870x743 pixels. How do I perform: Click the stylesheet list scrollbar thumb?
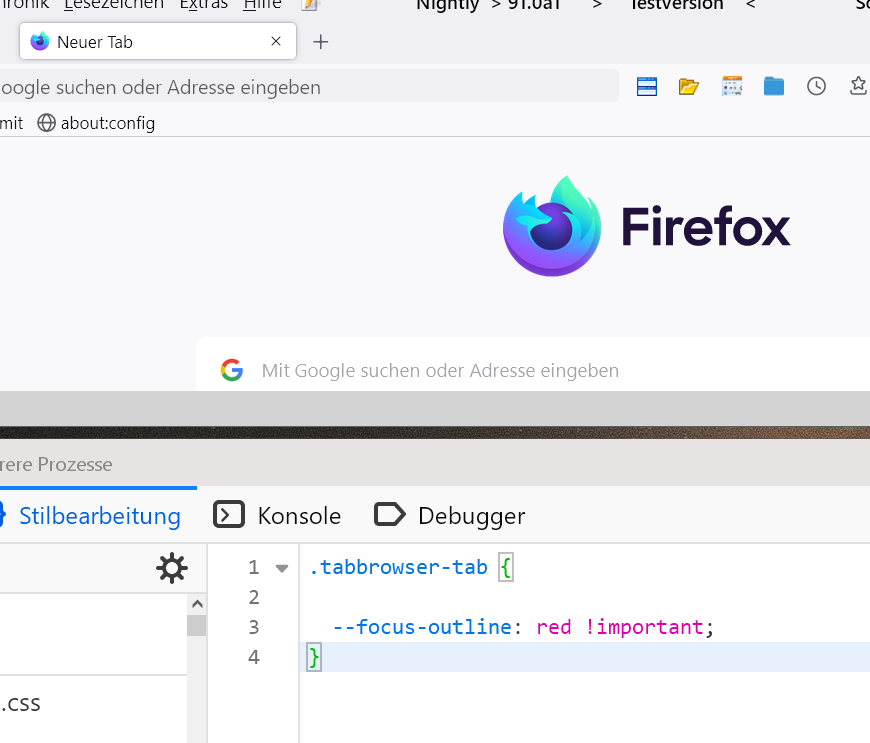tap(196, 625)
